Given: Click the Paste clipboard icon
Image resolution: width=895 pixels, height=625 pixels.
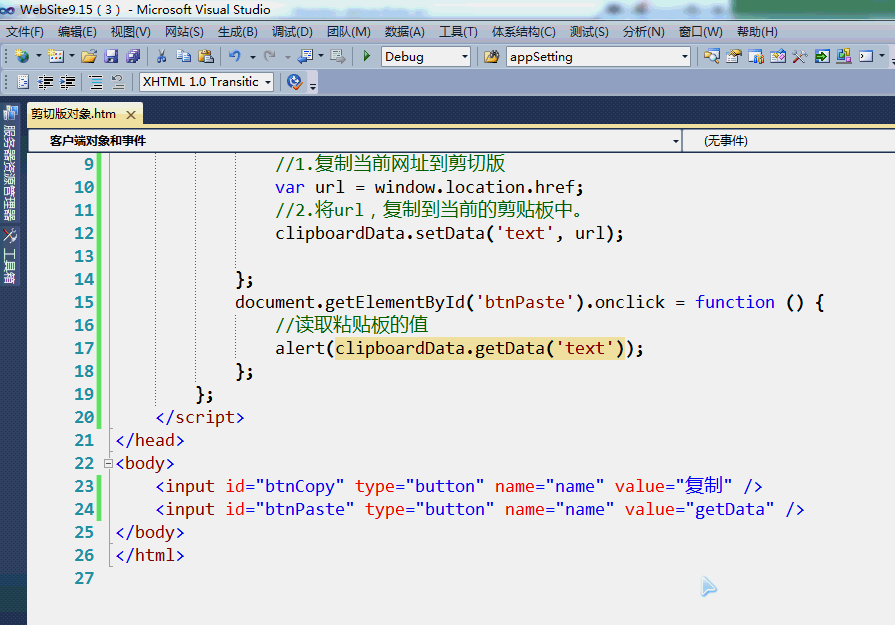Looking at the screenshot, I should (206, 57).
